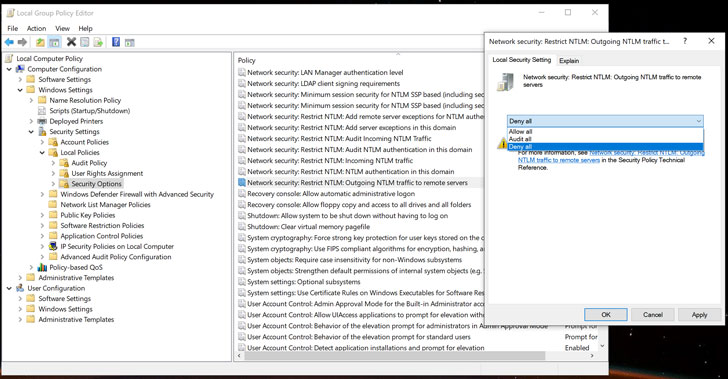The height and width of the screenshot is (379, 728).
Task: Click icon of highlighted Outgoing NTLM traffic policy
Action: pos(242,183)
